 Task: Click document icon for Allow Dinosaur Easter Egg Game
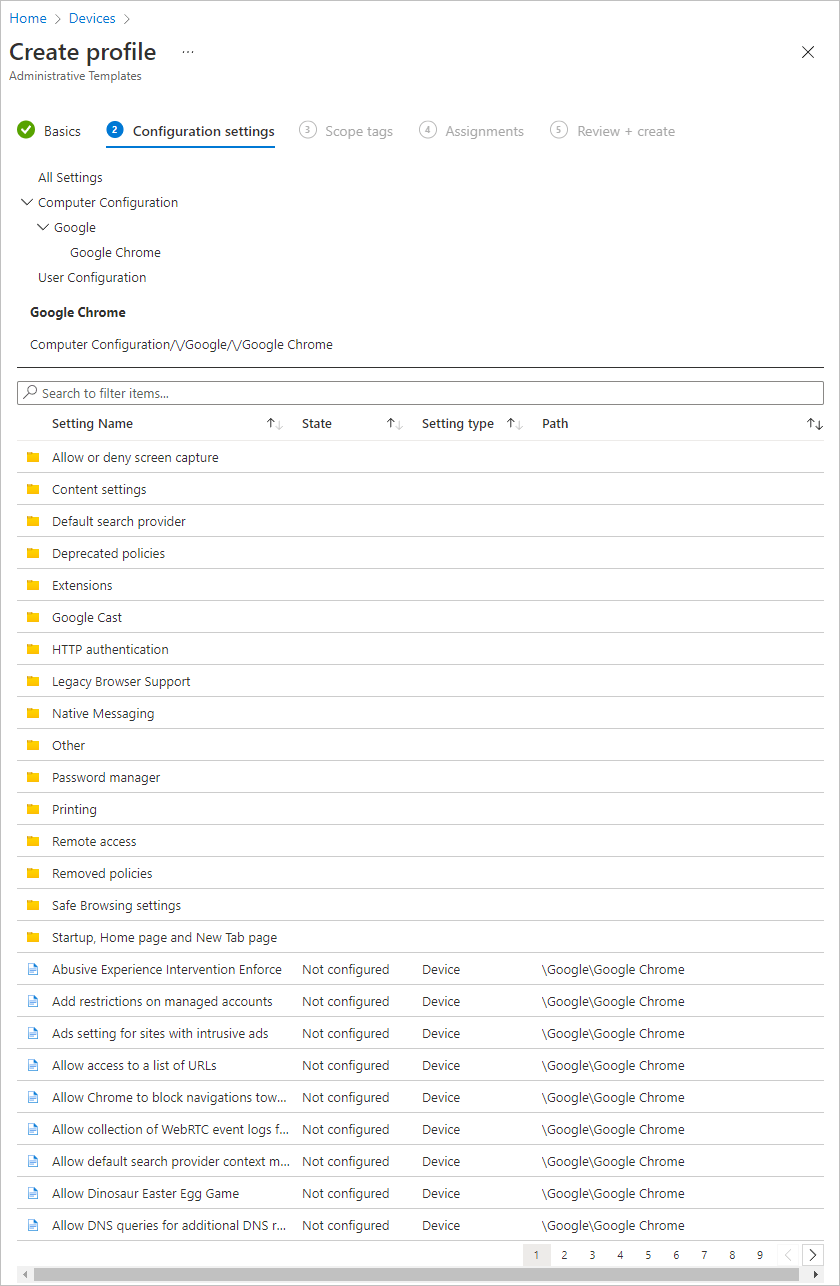[x=33, y=1193]
